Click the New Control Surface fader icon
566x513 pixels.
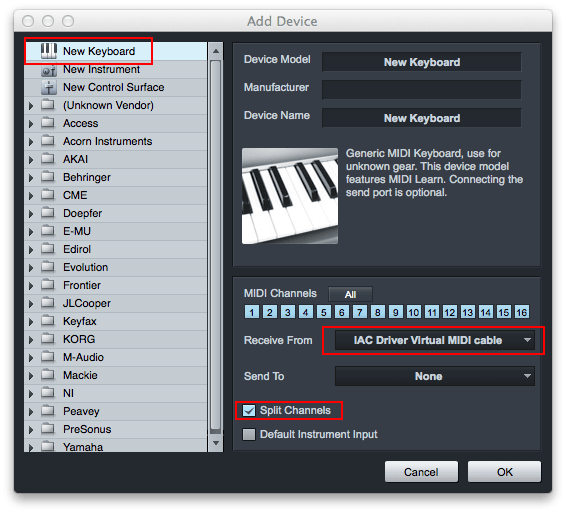tap(48, 87)
